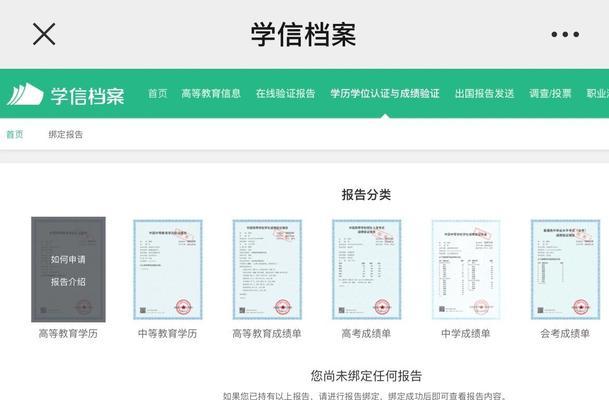The height and width of the screenshot is (400, 609).
Task: Click the 您尚未绑定任何报告 message
Action: coord(366,376)
